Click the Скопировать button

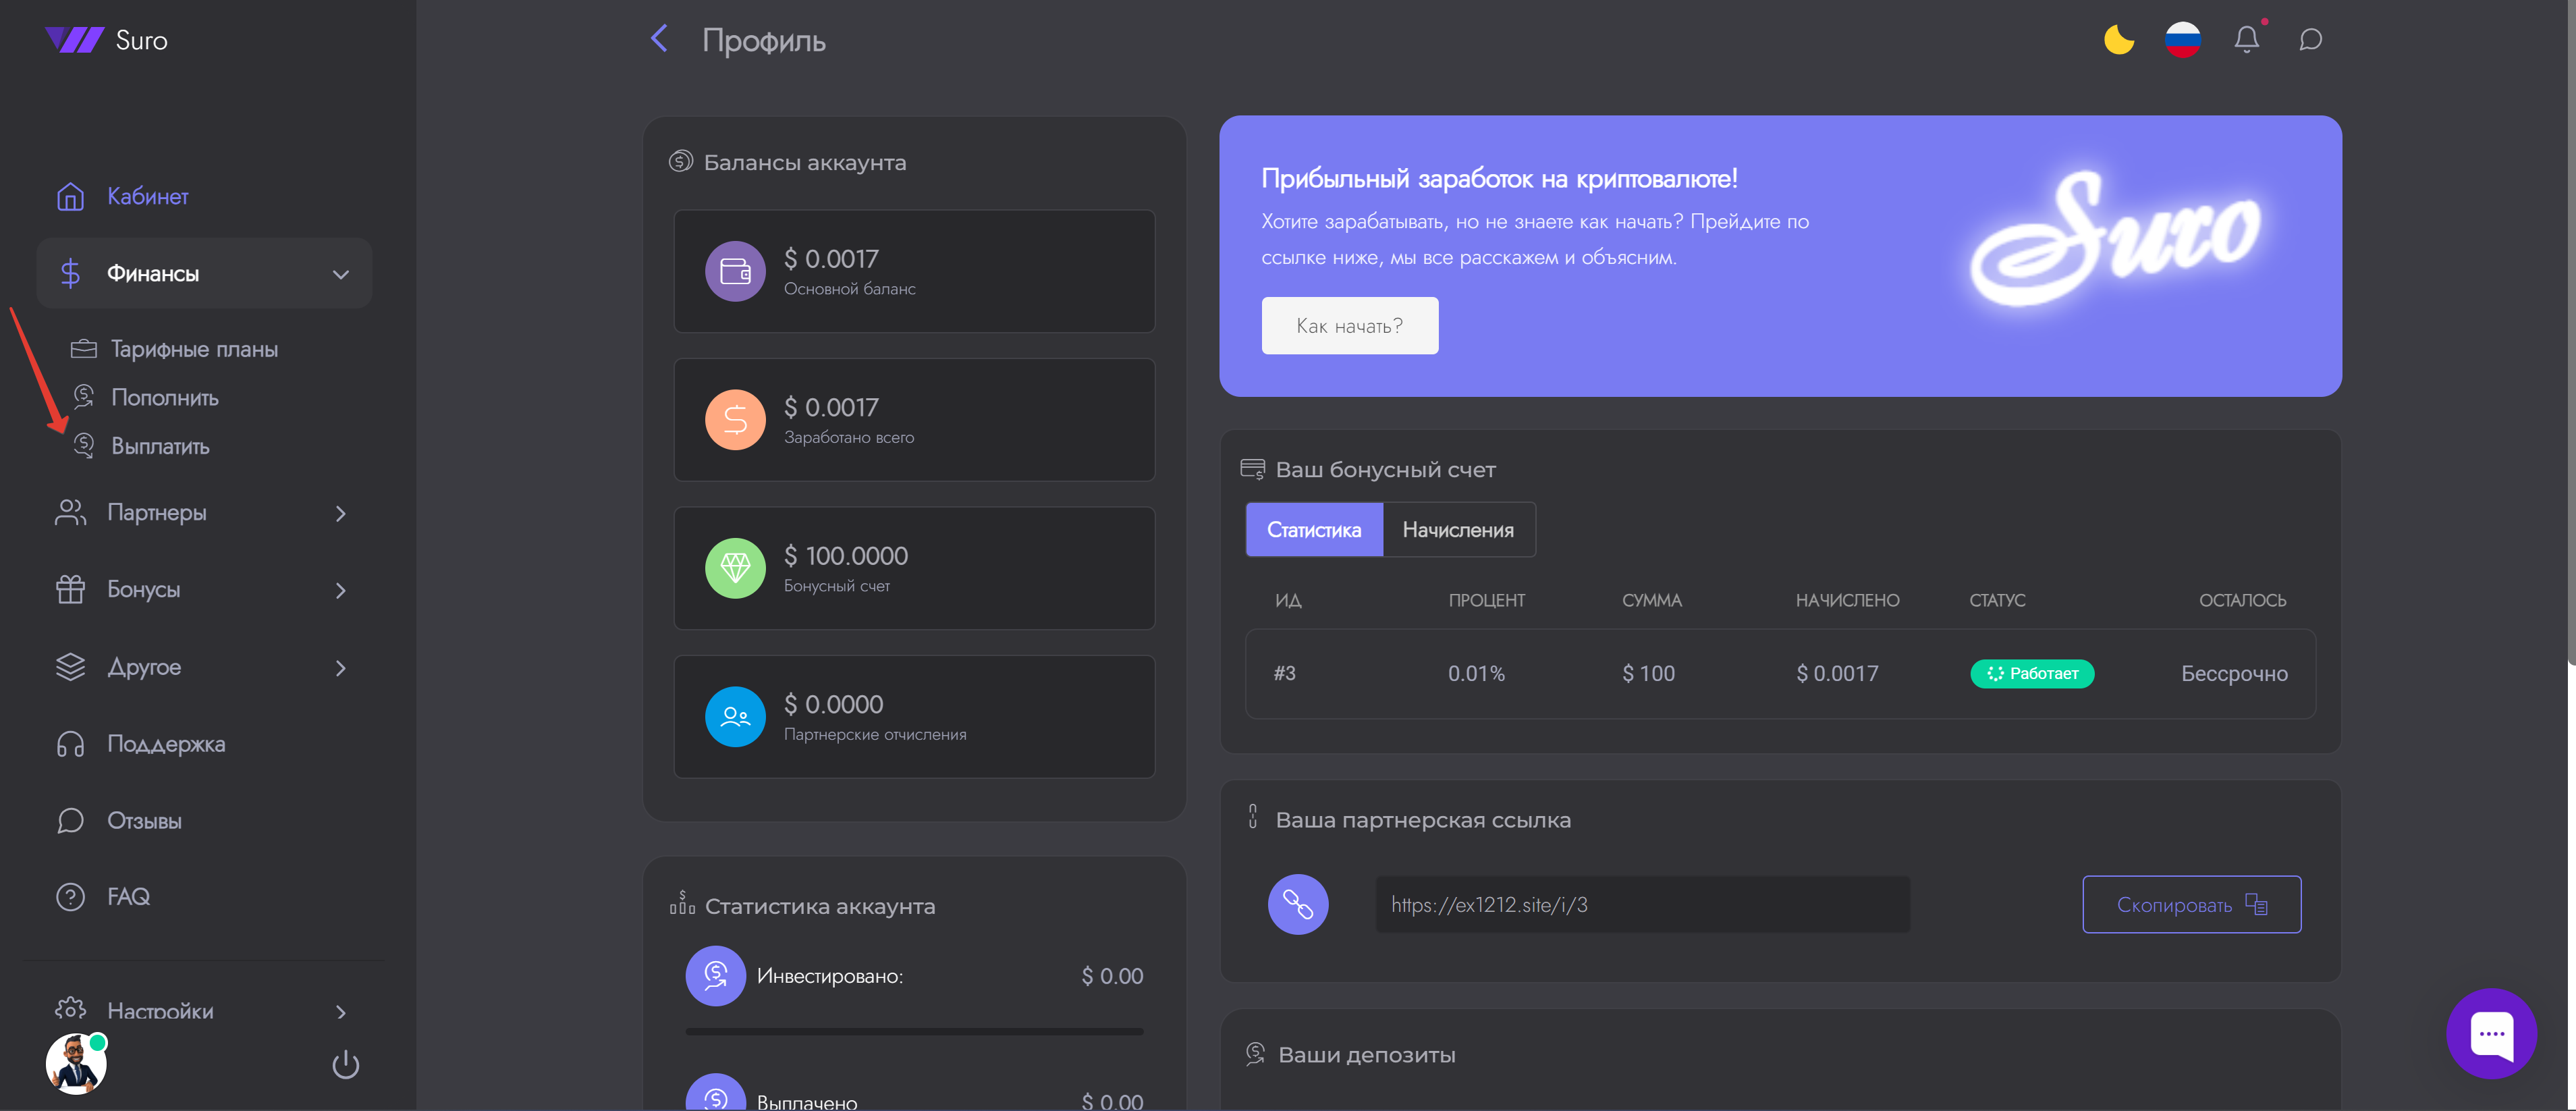2191,904
